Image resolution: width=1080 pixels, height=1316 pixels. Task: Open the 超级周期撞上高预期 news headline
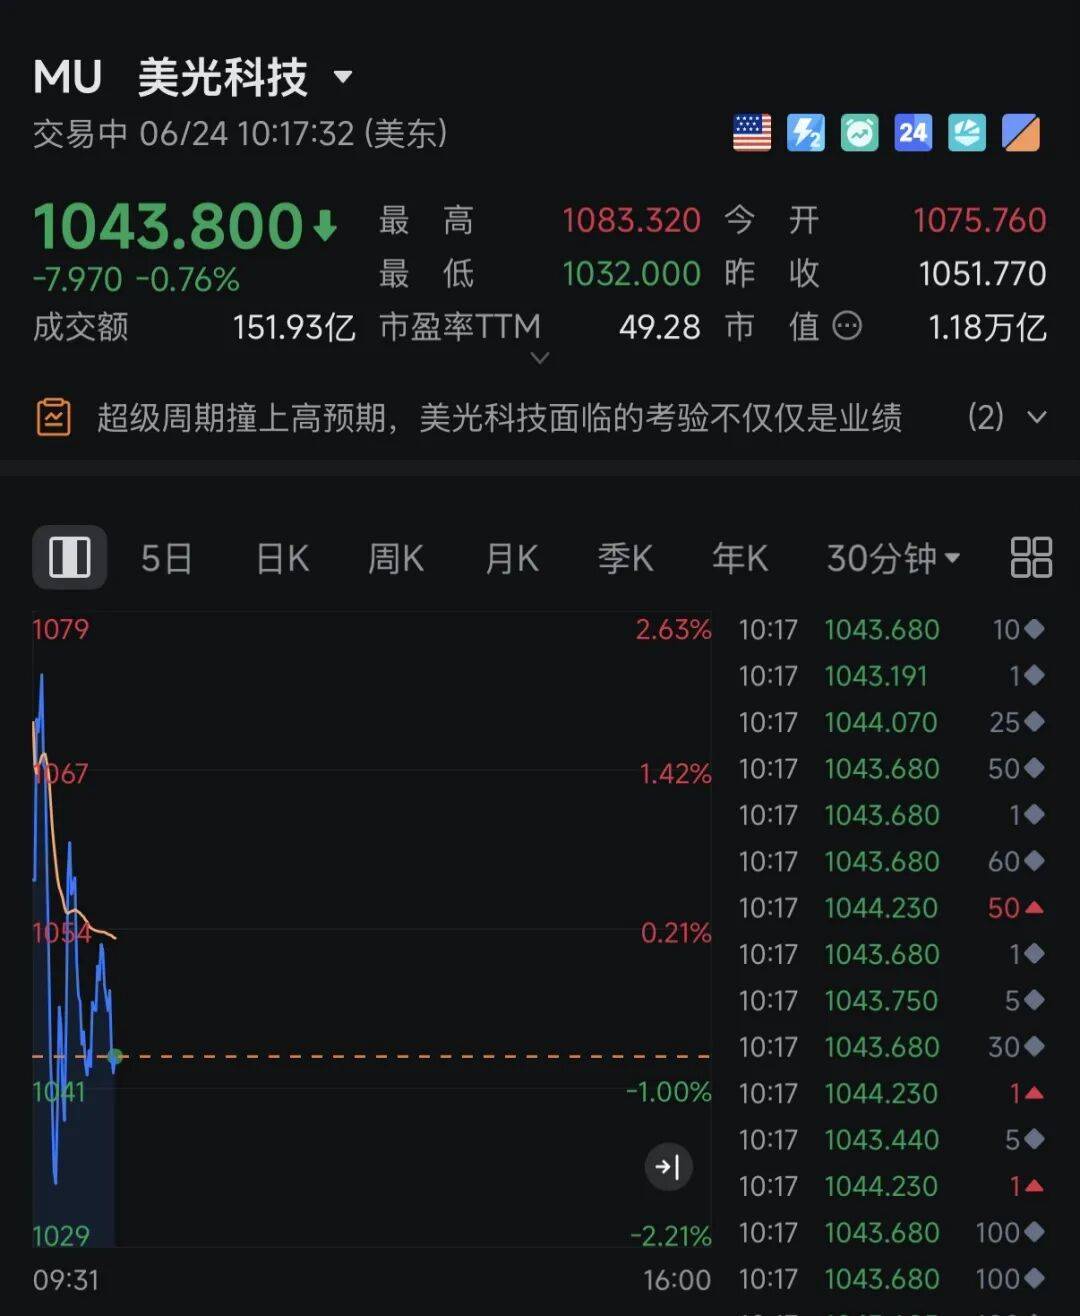(499, 417)
